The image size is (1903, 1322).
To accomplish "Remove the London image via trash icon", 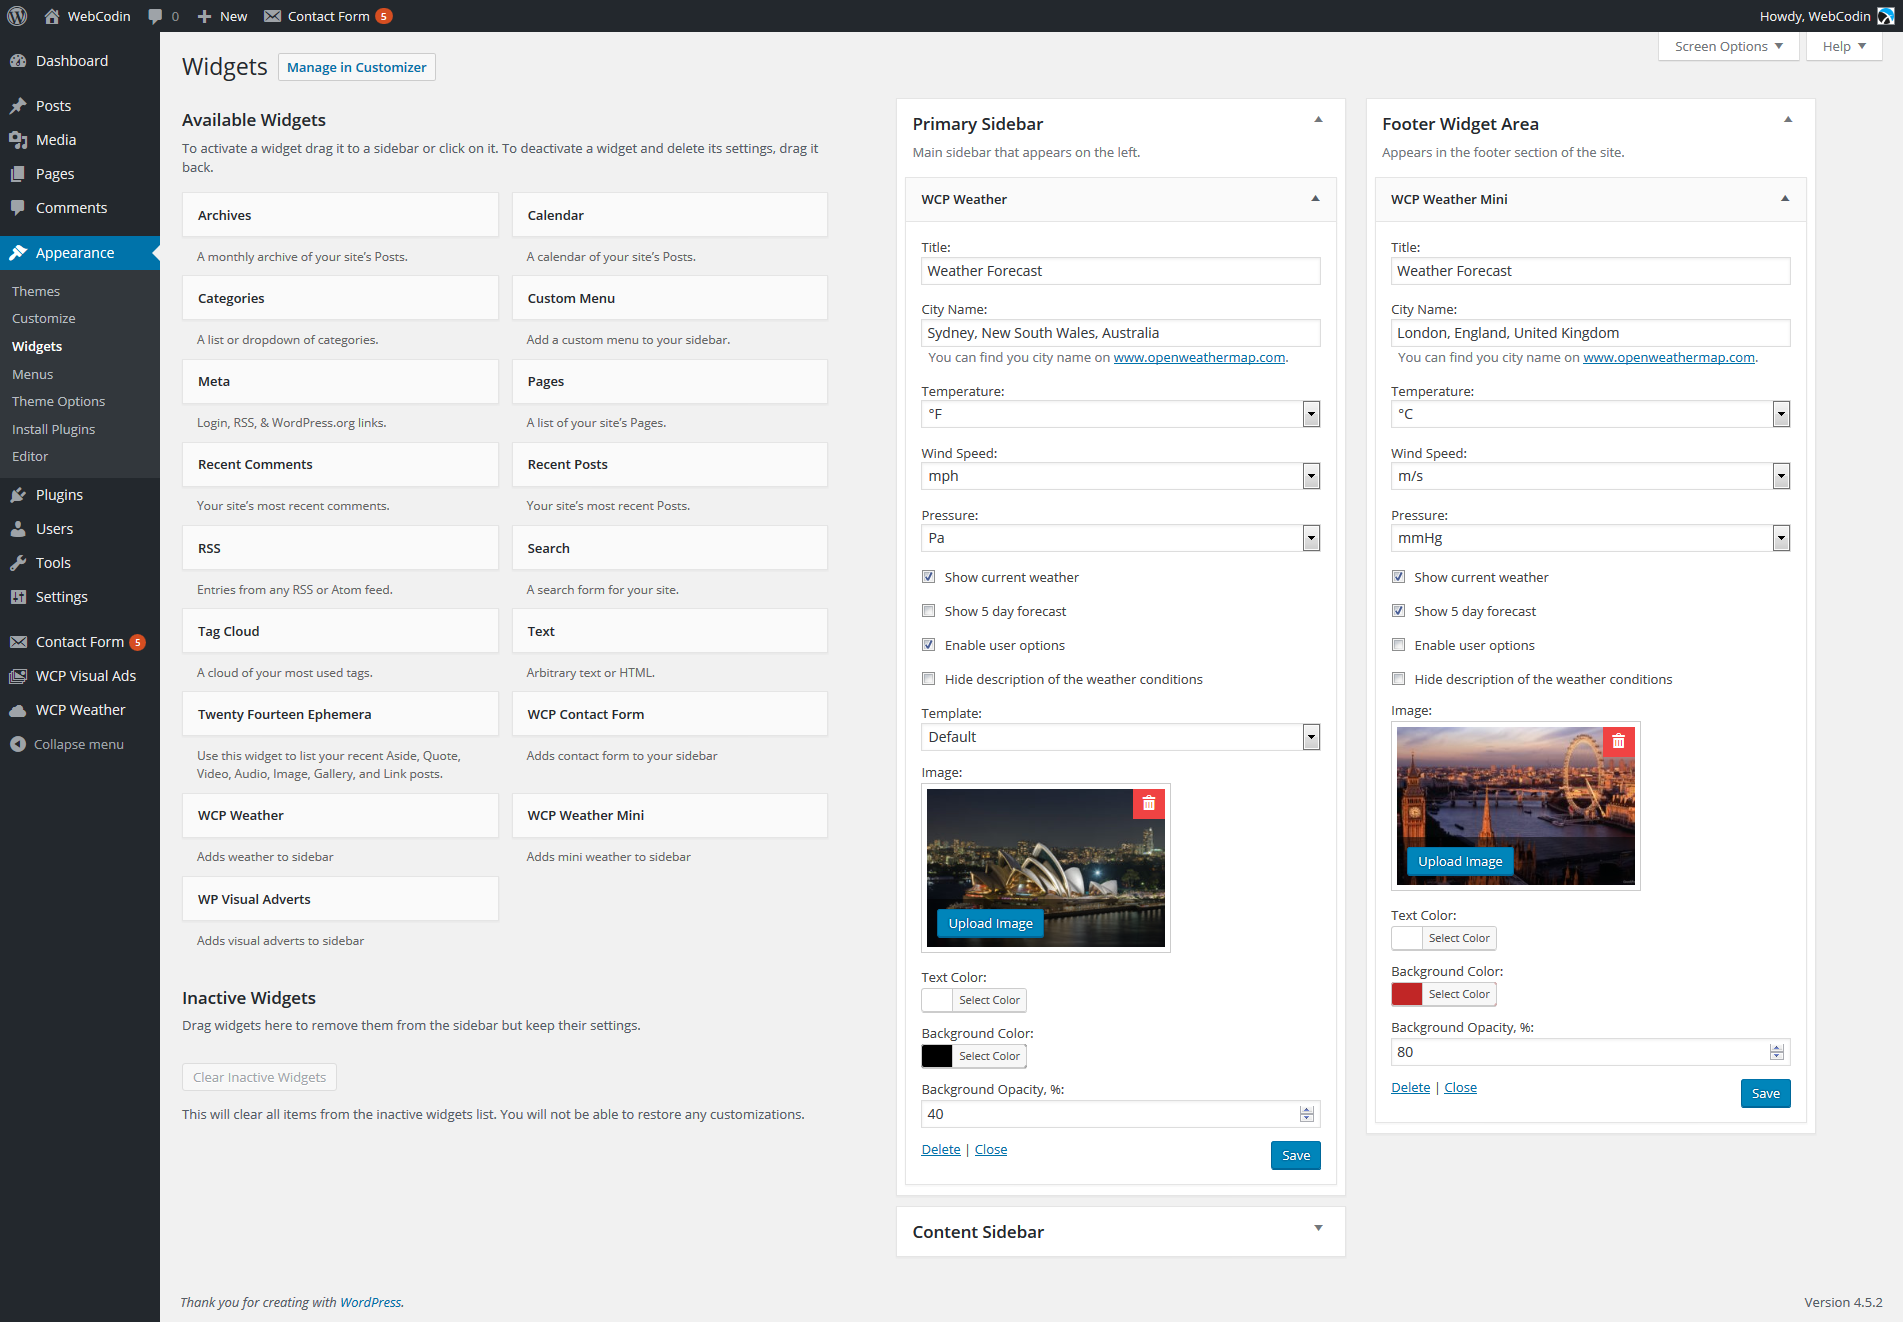I will pyautogui.click(x=1618, y=741).
